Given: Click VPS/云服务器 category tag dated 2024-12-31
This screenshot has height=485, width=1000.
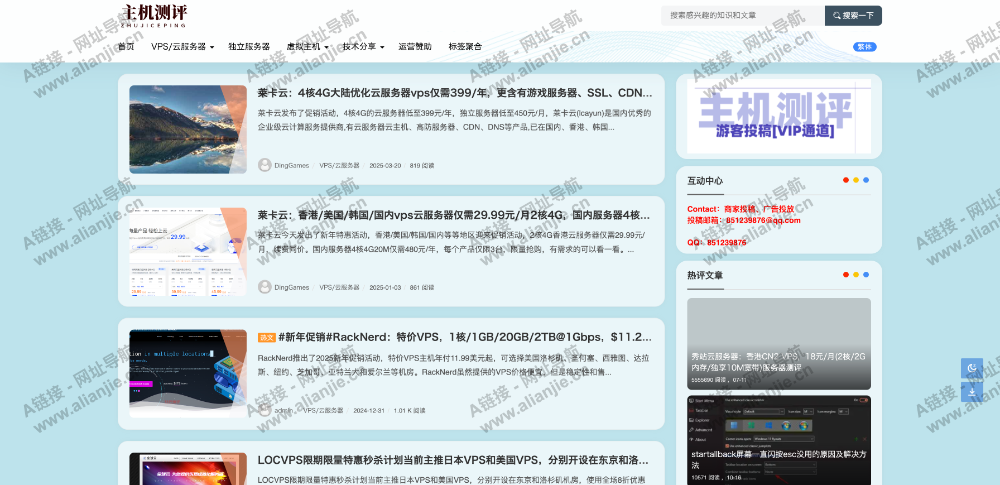Looking at the screenshot, I should (x=323, y=410).
